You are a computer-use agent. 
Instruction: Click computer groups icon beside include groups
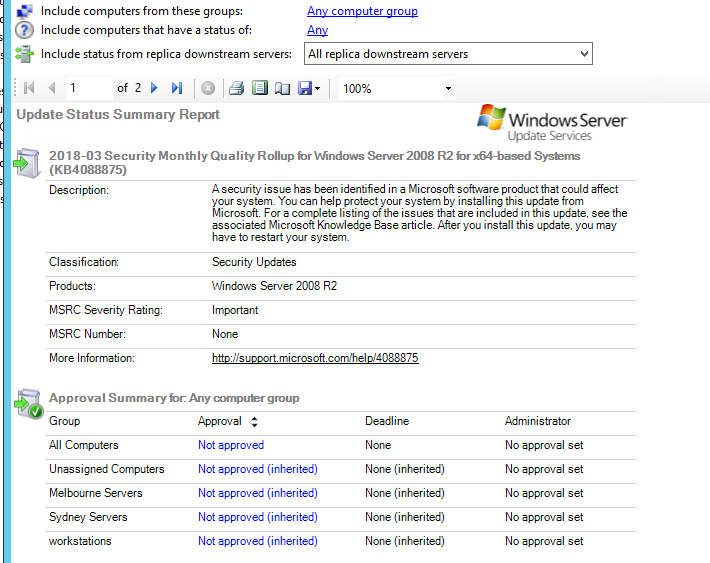[24, 10]
